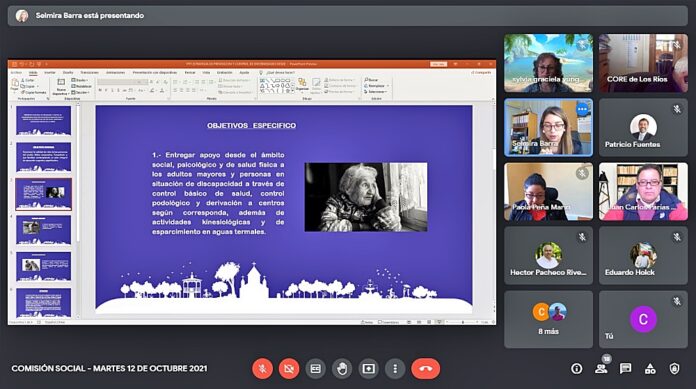Click the Eduardo Holck participant tile

tap(643, 255)
